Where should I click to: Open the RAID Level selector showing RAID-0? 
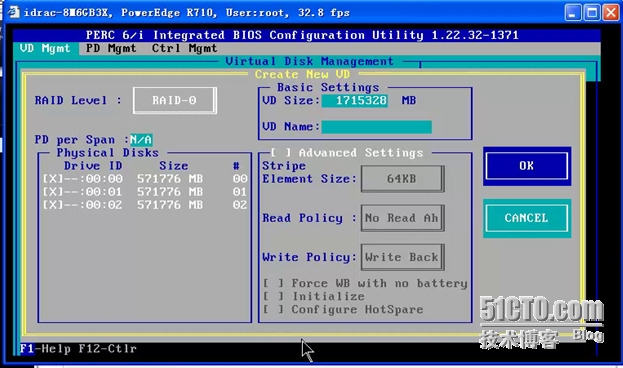(175, 100)
